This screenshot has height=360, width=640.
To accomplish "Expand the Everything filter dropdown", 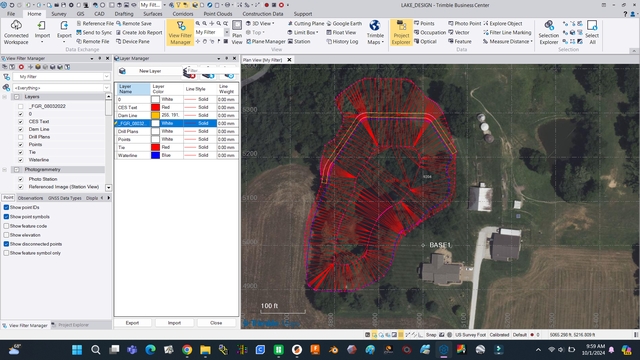I will [x=62, y=88].
